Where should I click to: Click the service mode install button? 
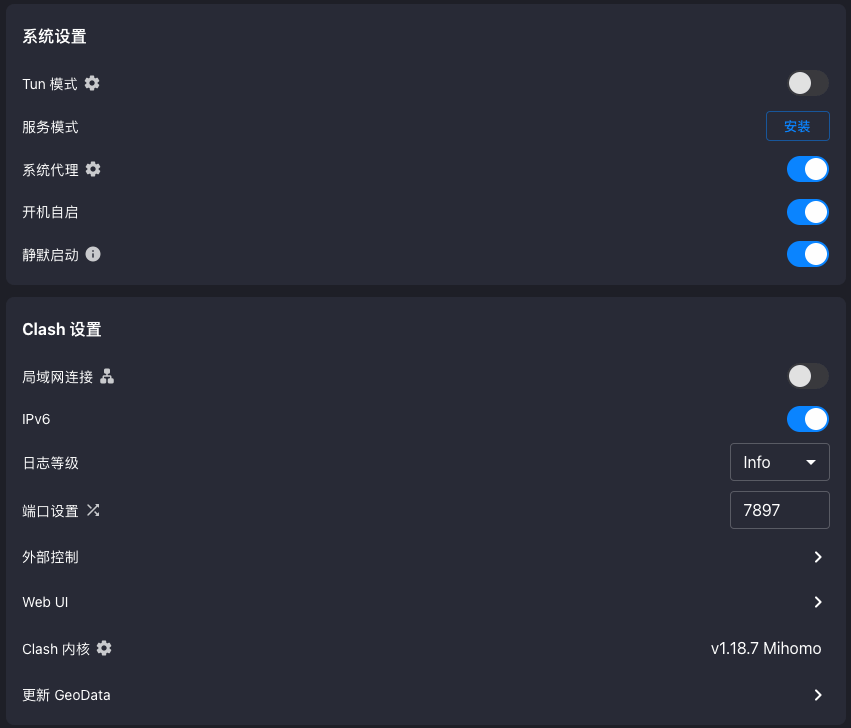click(797, 126)
